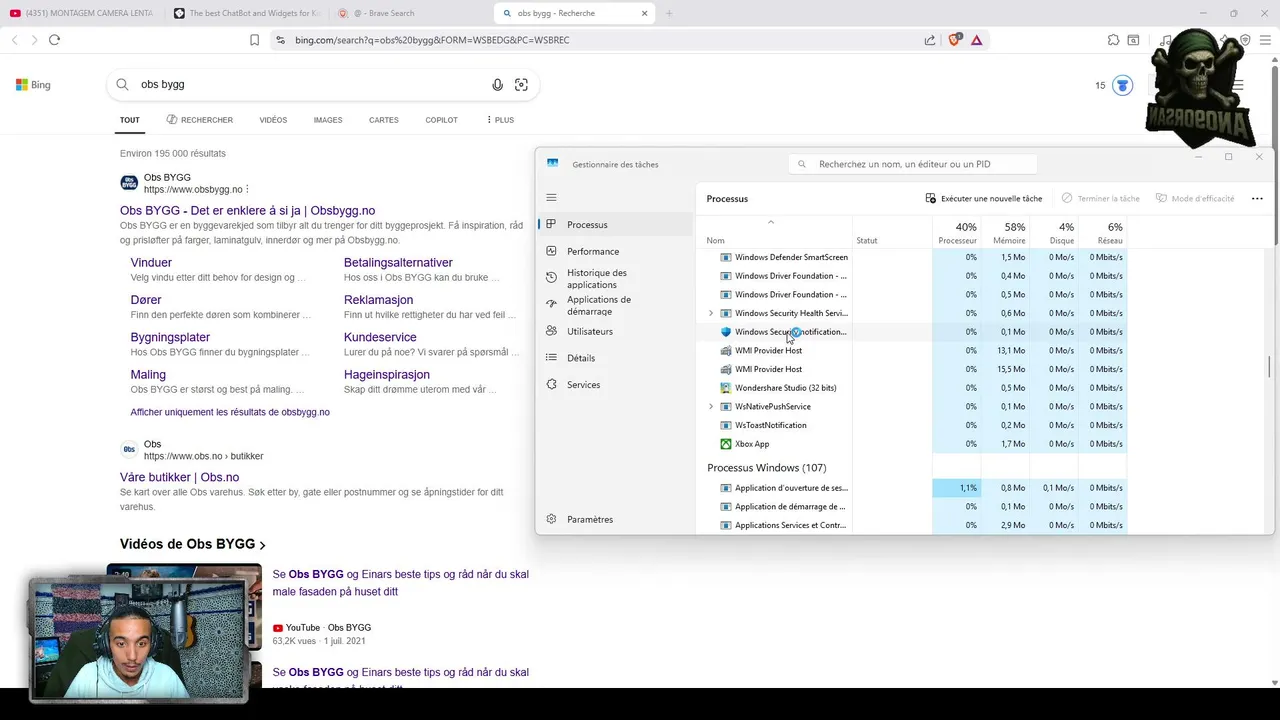1280x720 pixels.
Task: Click the Task Manager search field
Action: 912,164
